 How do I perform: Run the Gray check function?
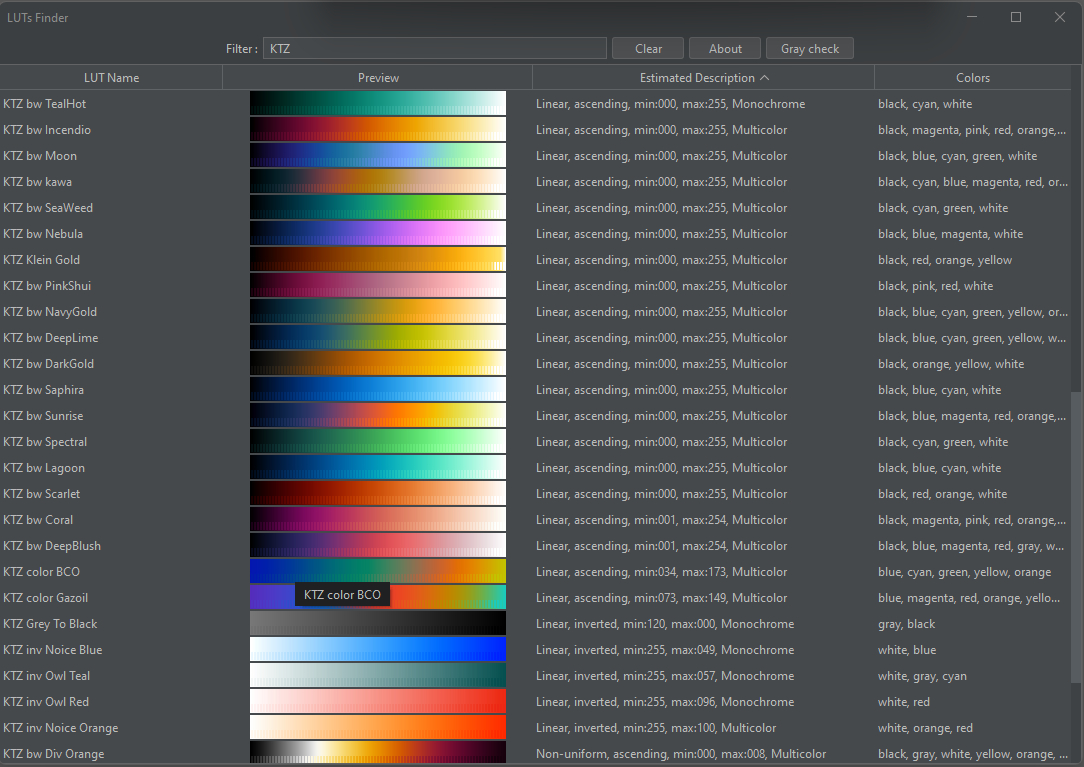pos(809,48)
